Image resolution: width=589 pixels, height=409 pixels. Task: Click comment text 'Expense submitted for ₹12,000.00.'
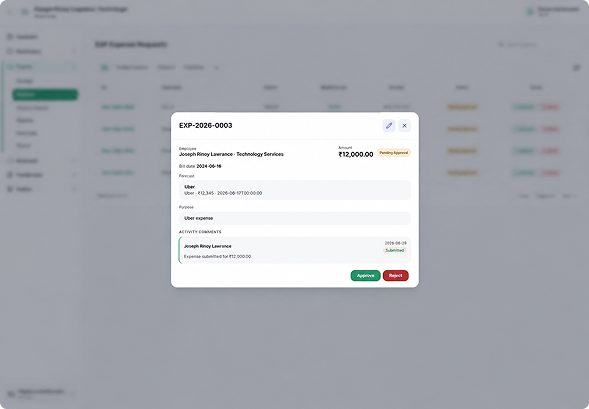(x=218, y=257)
